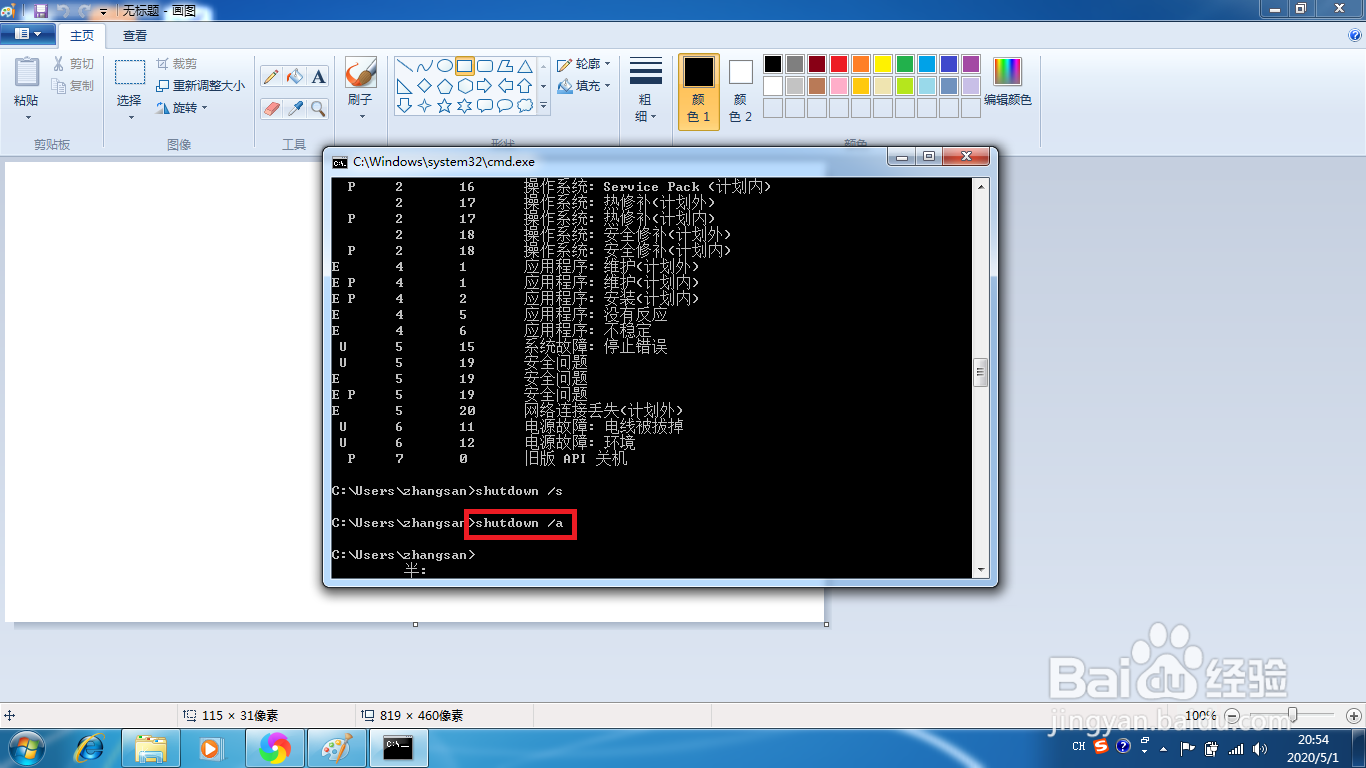This screenshot has height=768, width=1366.
Task: Click the cmd window scroll up arrow
Action: [981, 185]
